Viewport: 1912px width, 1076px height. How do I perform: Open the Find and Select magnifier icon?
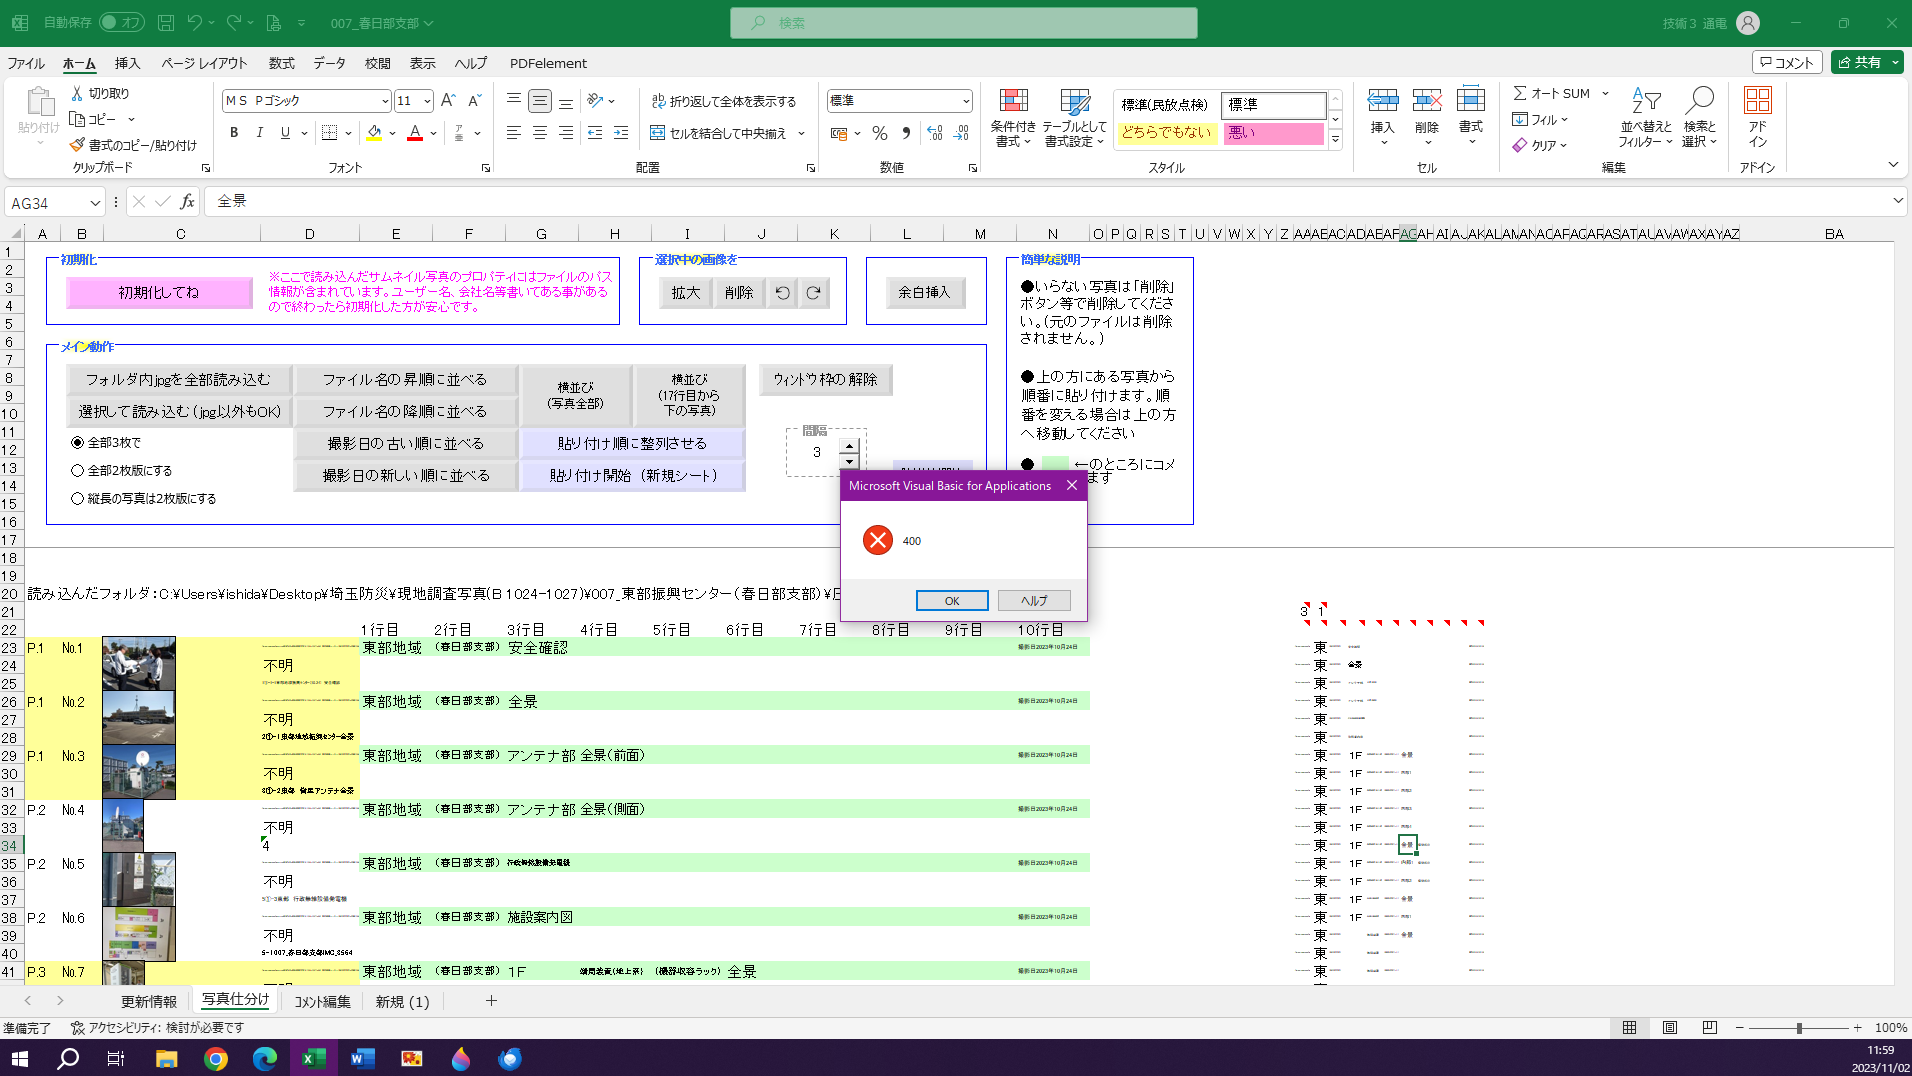pyautogui.click(x=1699, y=101)
